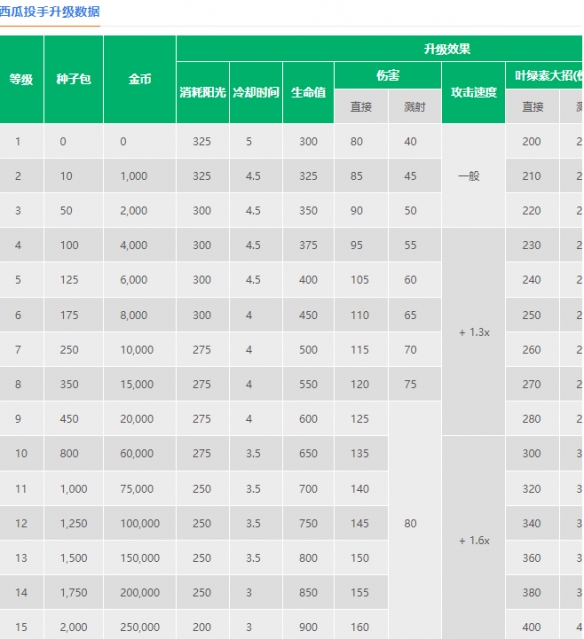Click the 叶绿素大招 group header
This screenshot has height=639, width=584.
point(544,75)
